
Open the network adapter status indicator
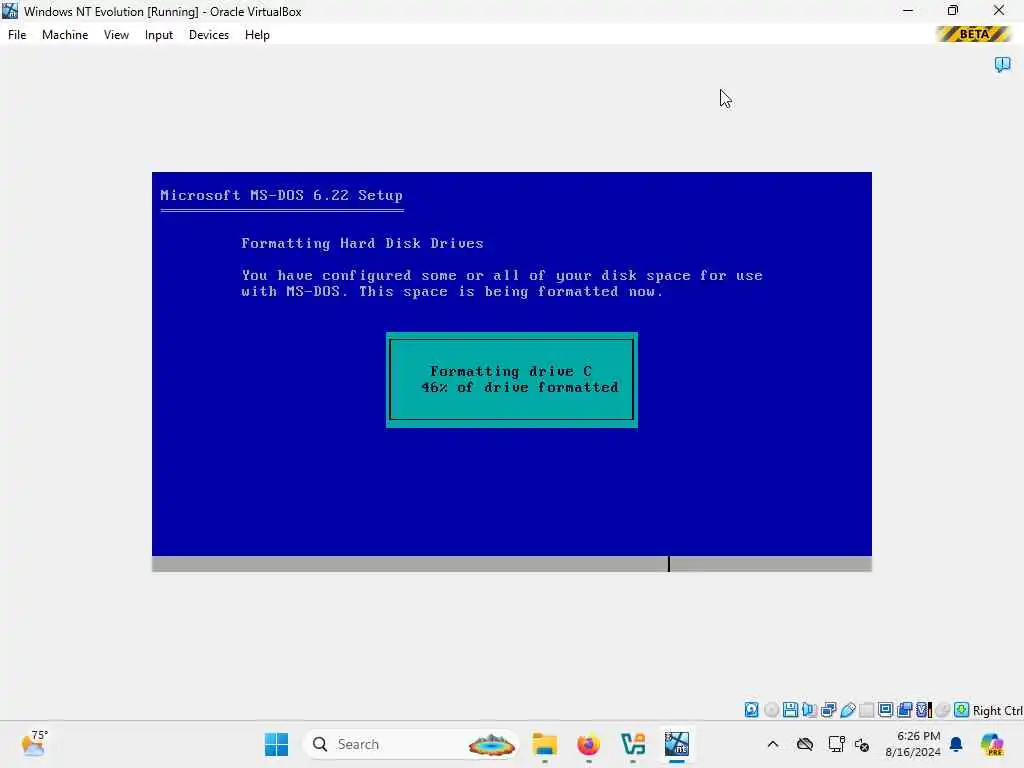point(828,710)
